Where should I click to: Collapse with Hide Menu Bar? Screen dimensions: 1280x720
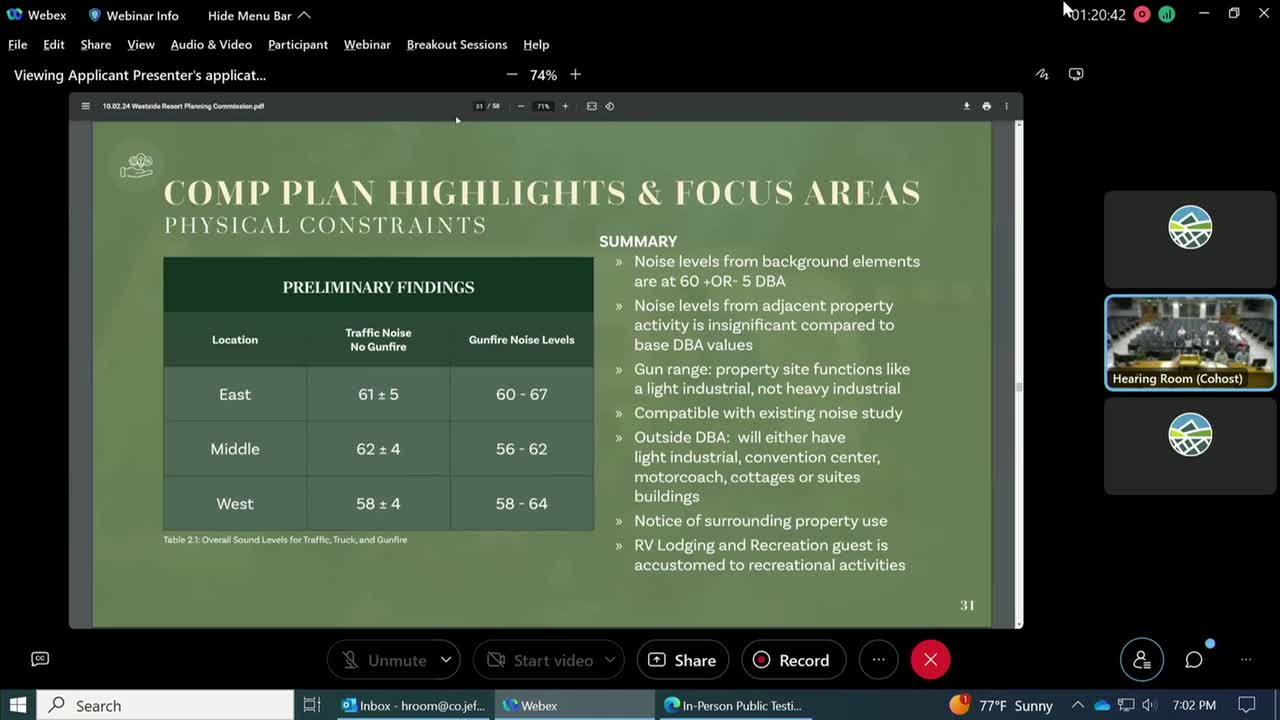point(259,15)
